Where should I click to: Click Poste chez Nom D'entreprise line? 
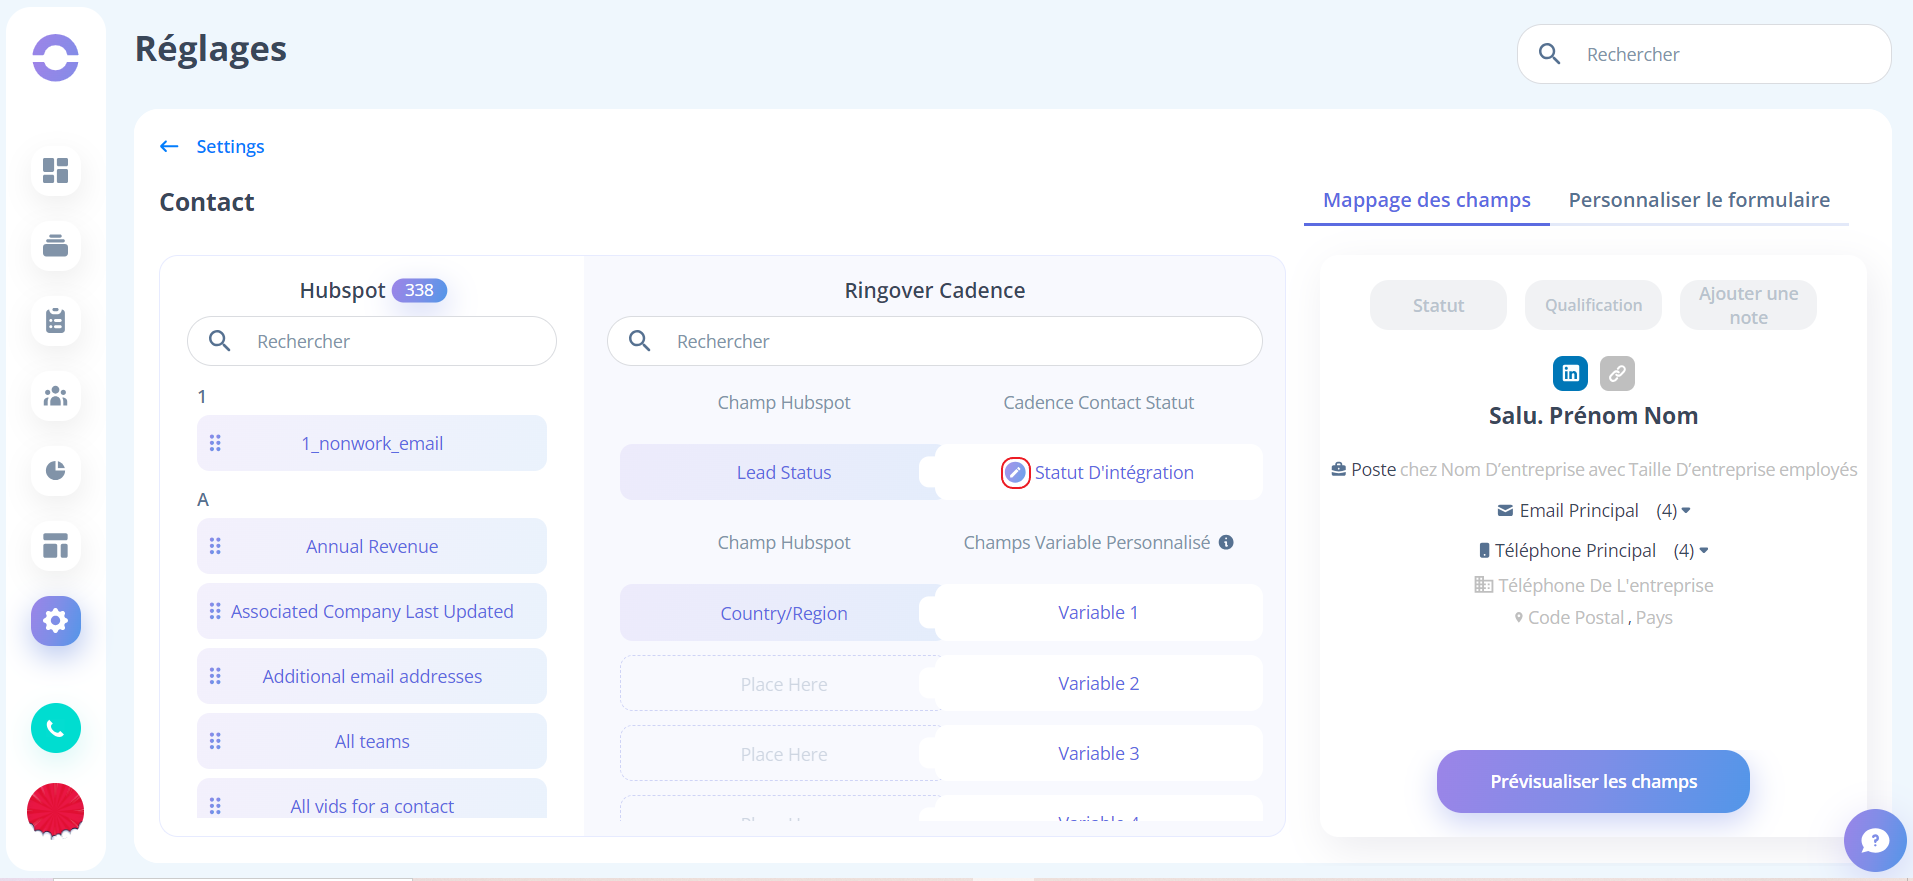(1594, 469)
